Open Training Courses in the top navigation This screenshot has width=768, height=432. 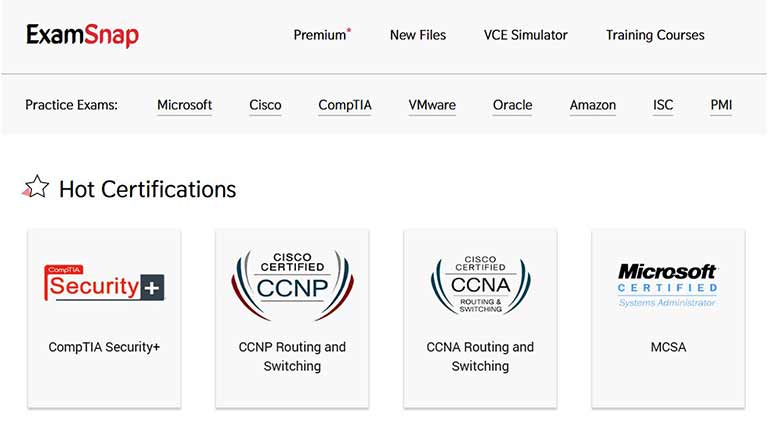tap(655, 35)
